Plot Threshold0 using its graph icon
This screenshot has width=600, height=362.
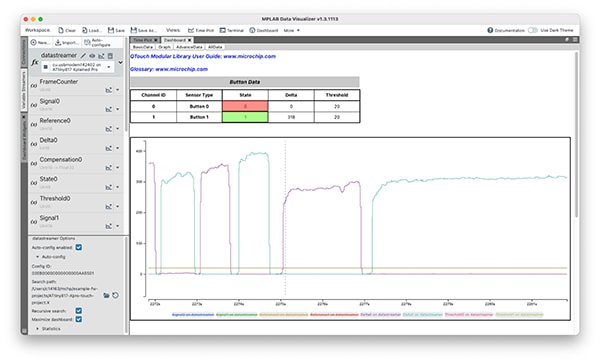coord(109,207)
